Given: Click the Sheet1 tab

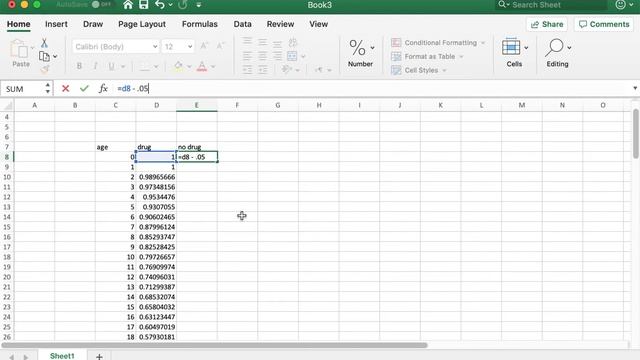Looking at the screenshot, I should [62, 356].
